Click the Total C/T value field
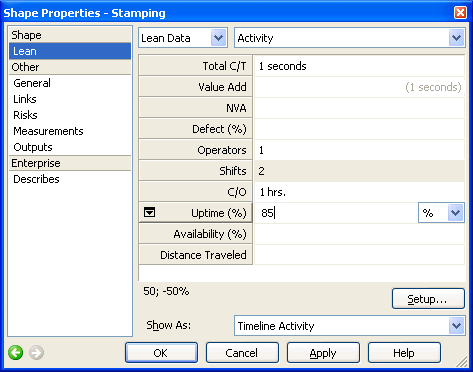The image size is (473, 372). coord(359,66)
